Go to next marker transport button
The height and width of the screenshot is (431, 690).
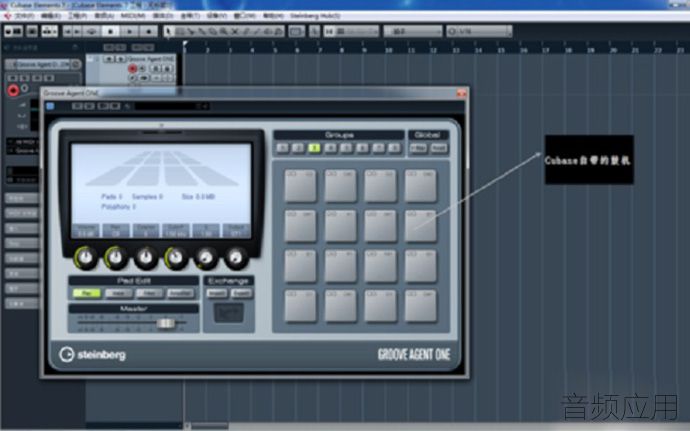(77, 31)
